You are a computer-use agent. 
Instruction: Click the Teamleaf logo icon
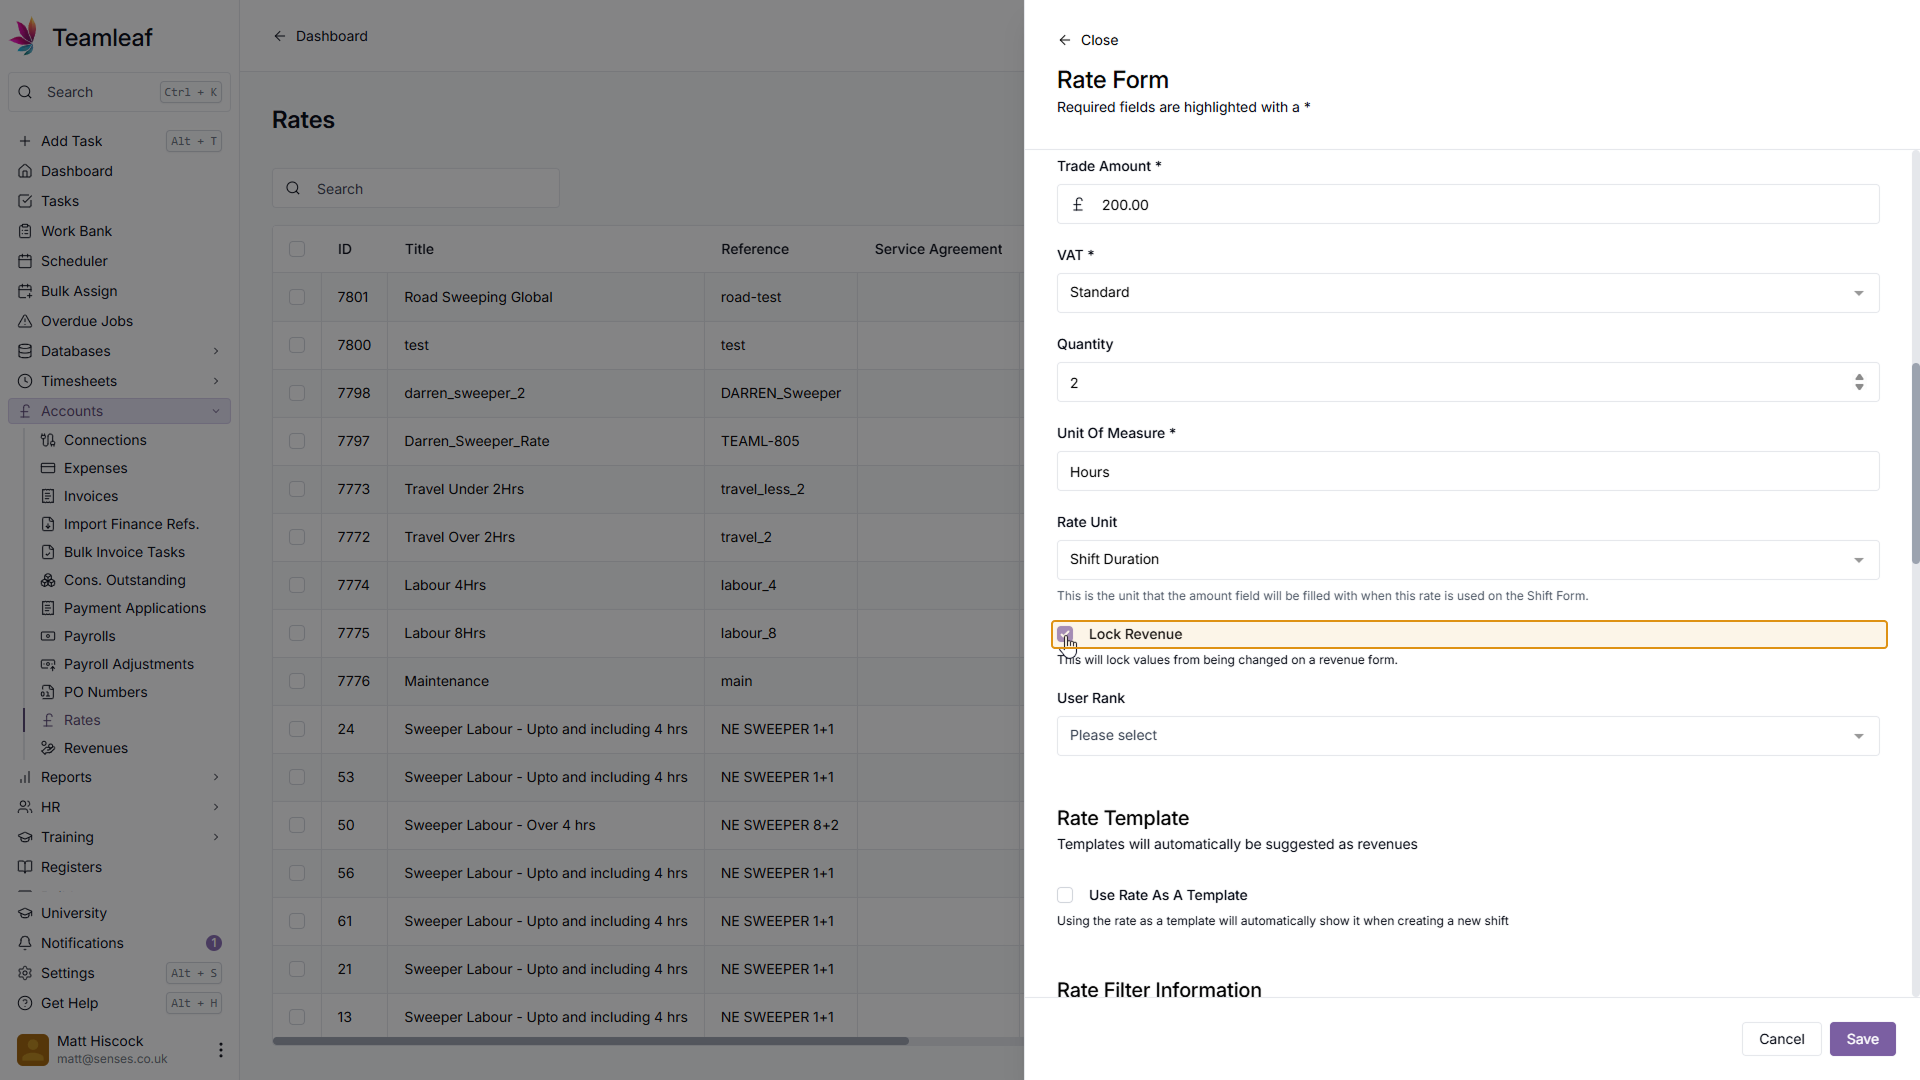(x=25, y=37)
